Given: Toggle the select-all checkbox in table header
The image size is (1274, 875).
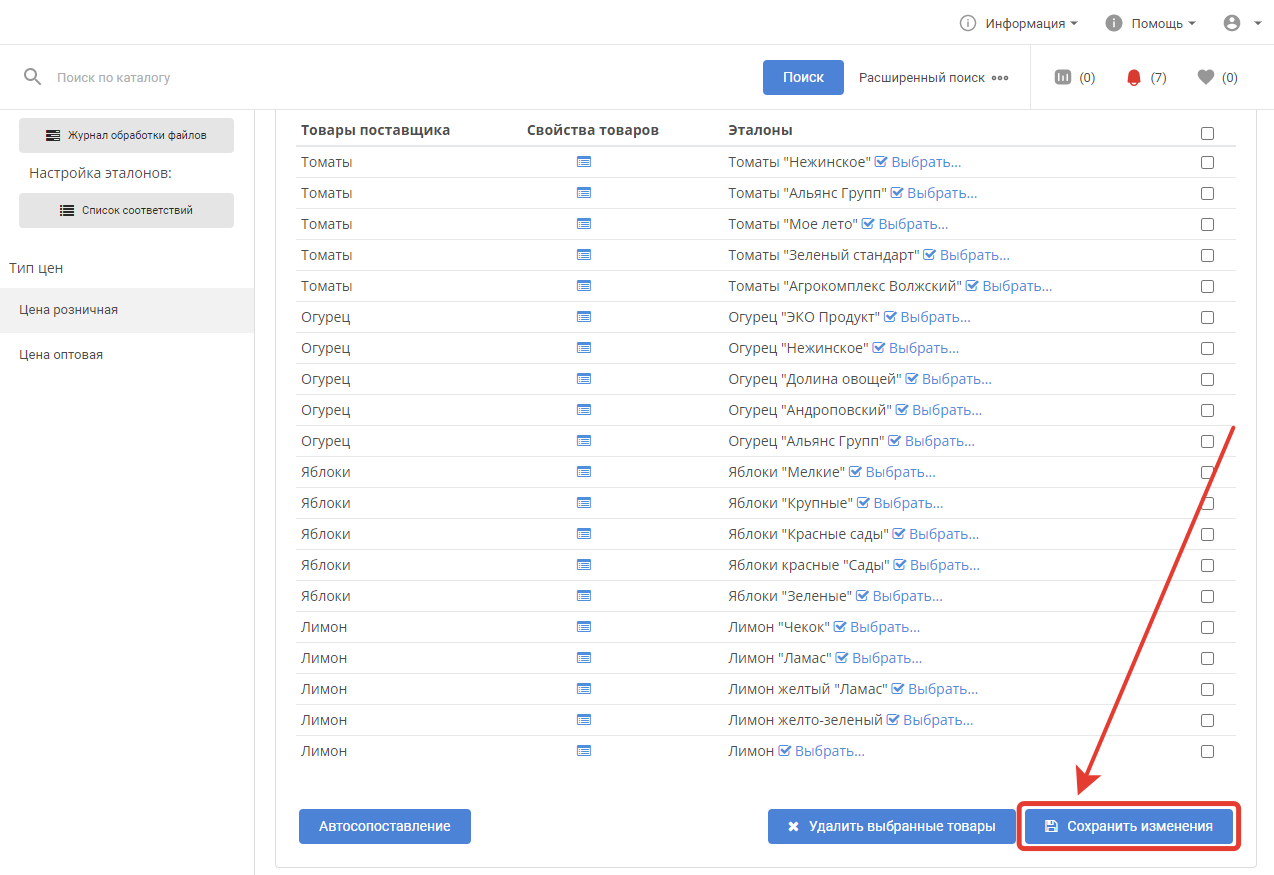Looking at the screenshot, I should [x=1207, y=133].
